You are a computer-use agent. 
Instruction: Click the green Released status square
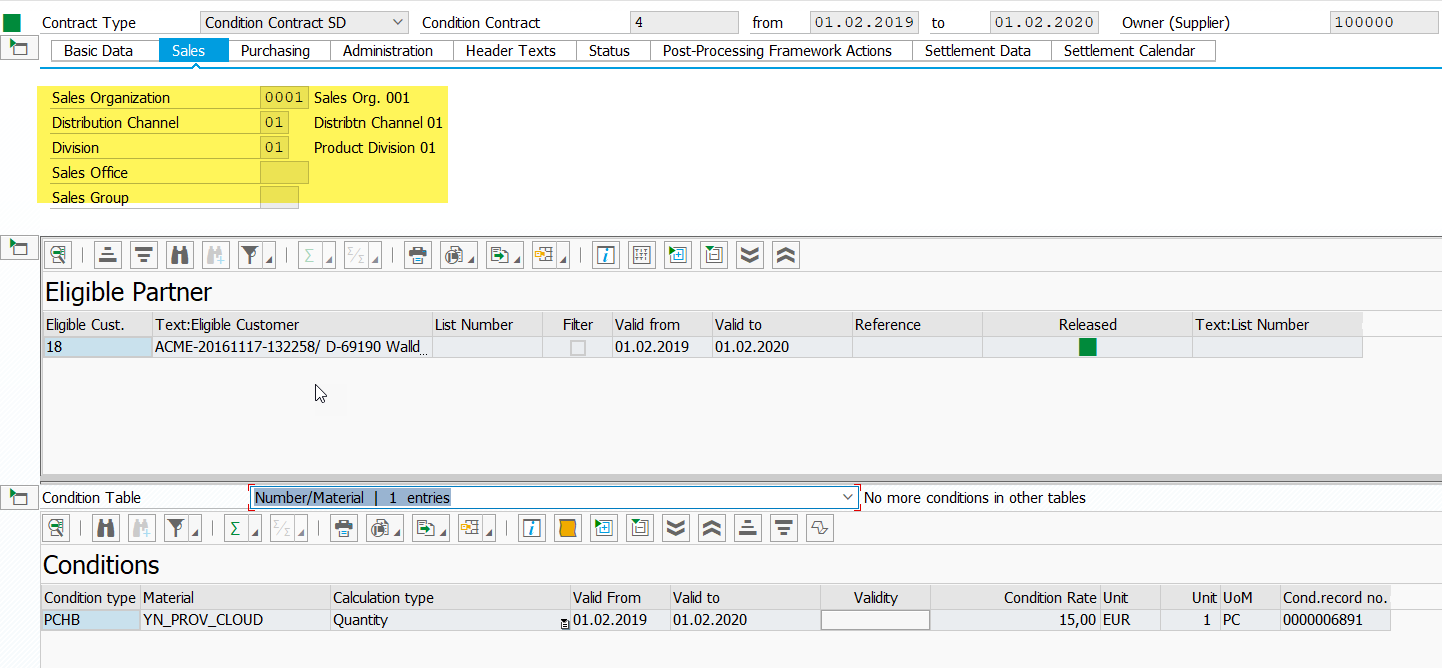pyautogui.click(x=1087, y=347)
